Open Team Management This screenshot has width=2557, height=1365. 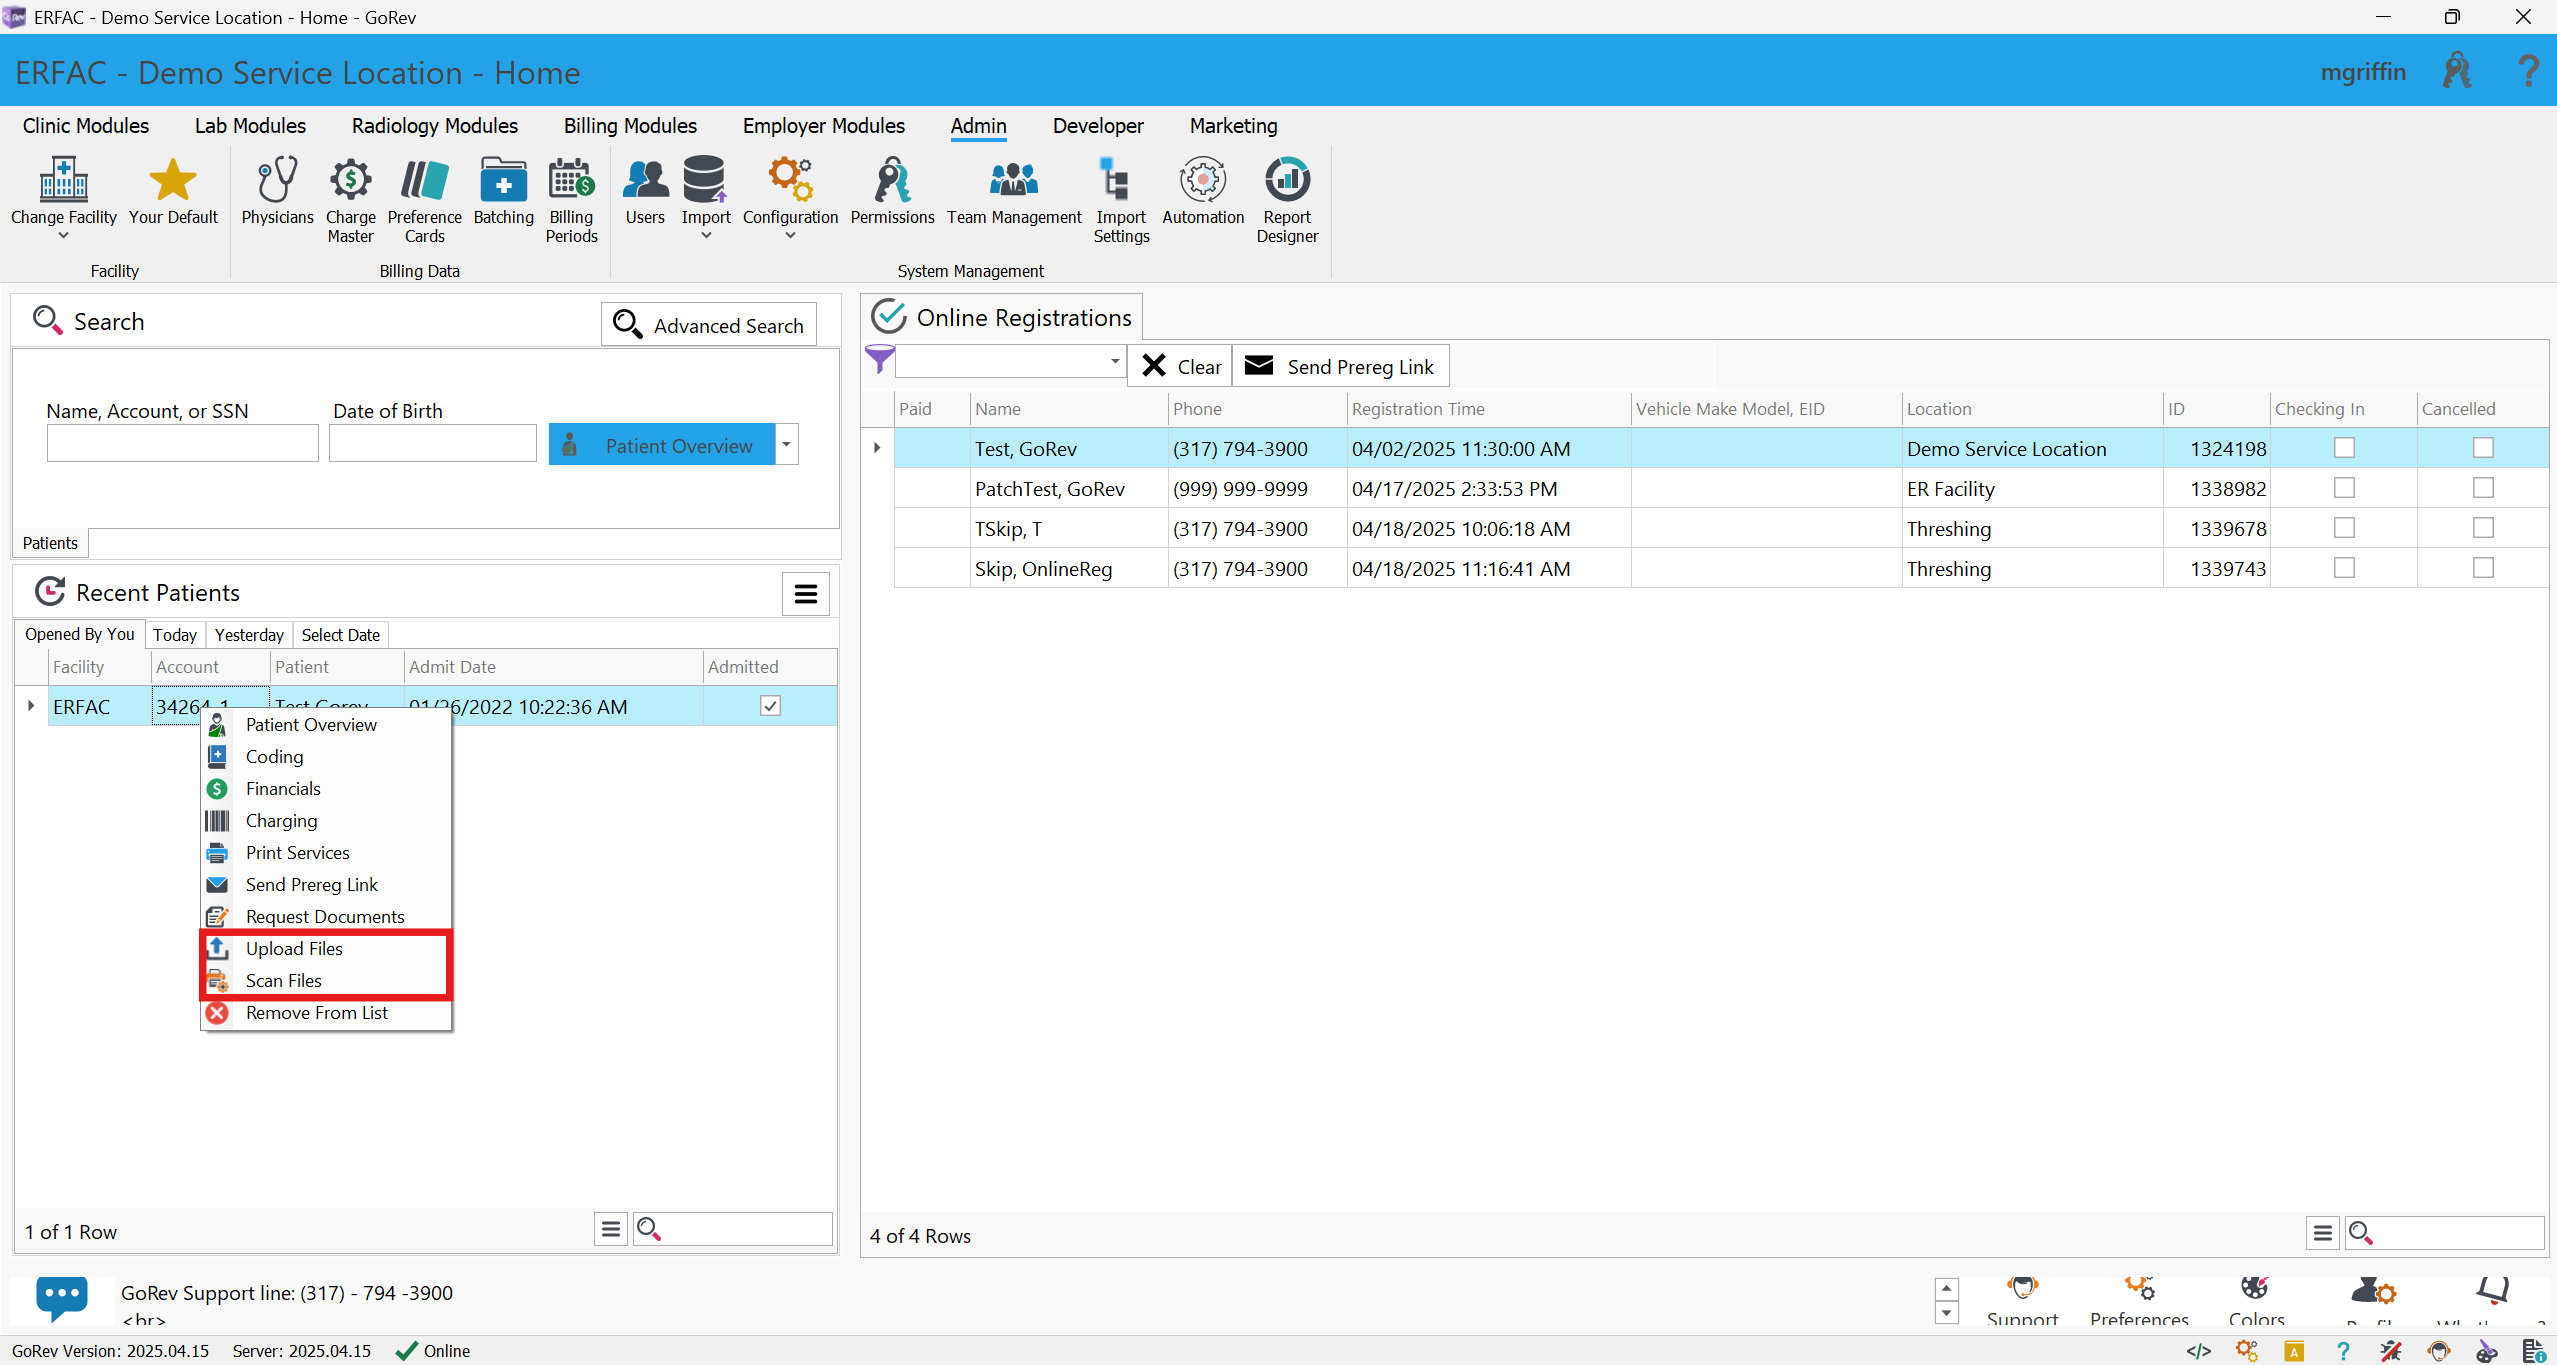[x=1014, y=191]
